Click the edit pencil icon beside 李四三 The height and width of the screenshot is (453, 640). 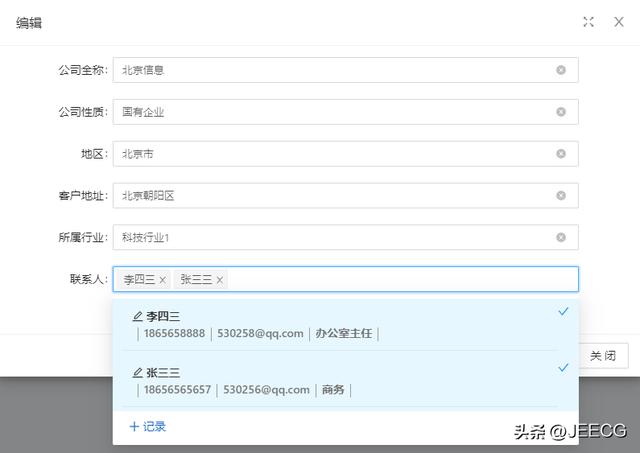[137, 316]
